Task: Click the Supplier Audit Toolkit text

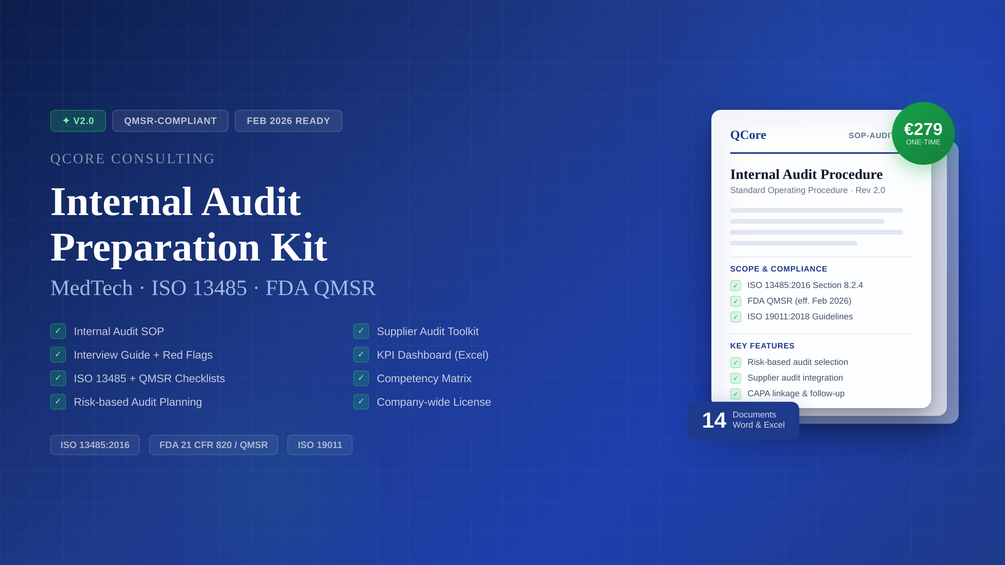Action: tap(428, 332)
